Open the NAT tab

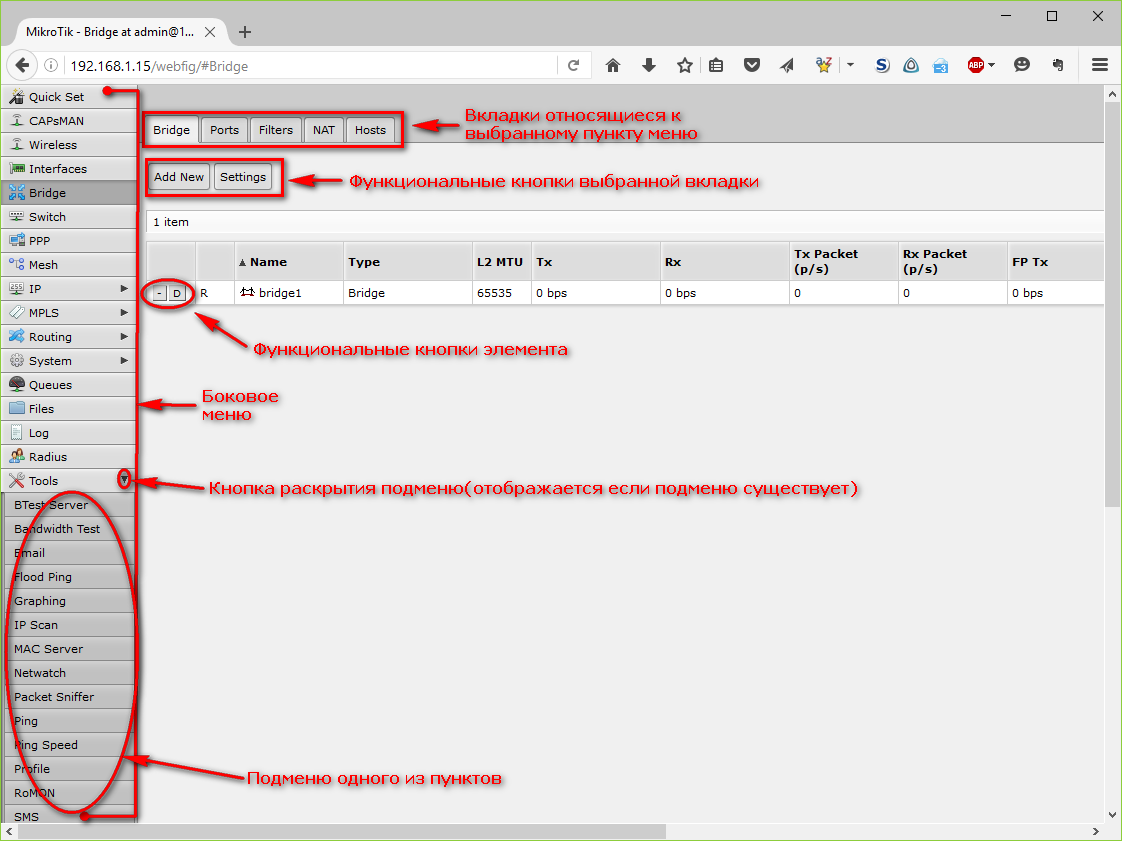(x=323, y=130)
